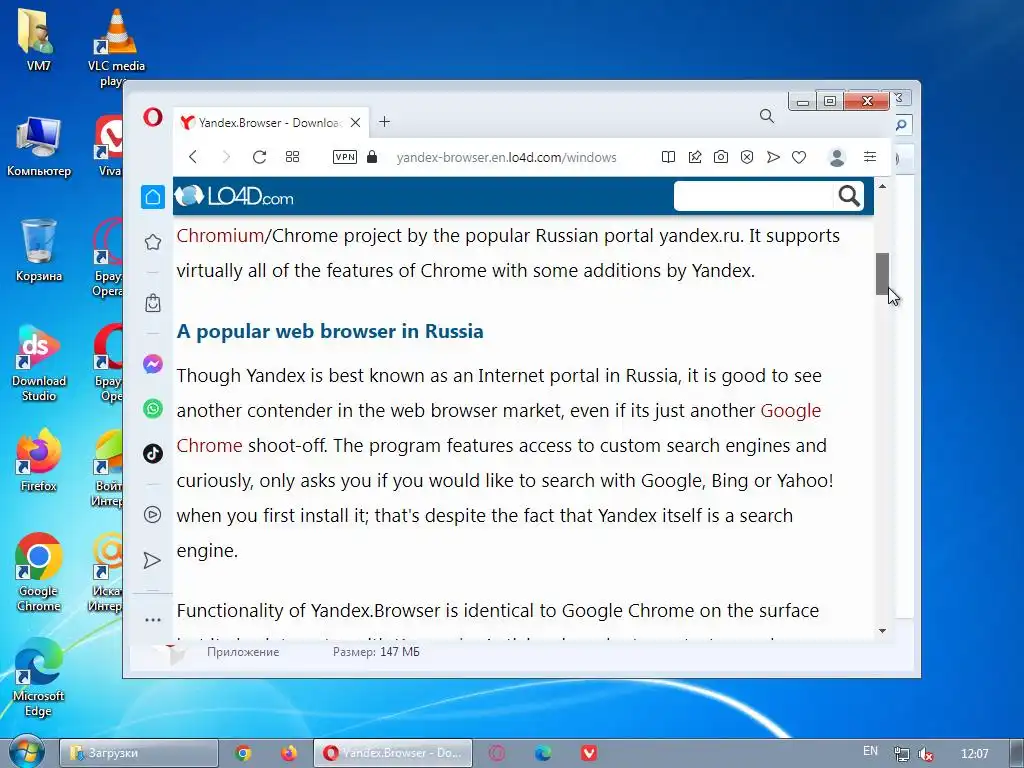This screenshot has width=1024, height=768.
Task: Select the Компьютер desktop icon
Action: pos(39,146)
